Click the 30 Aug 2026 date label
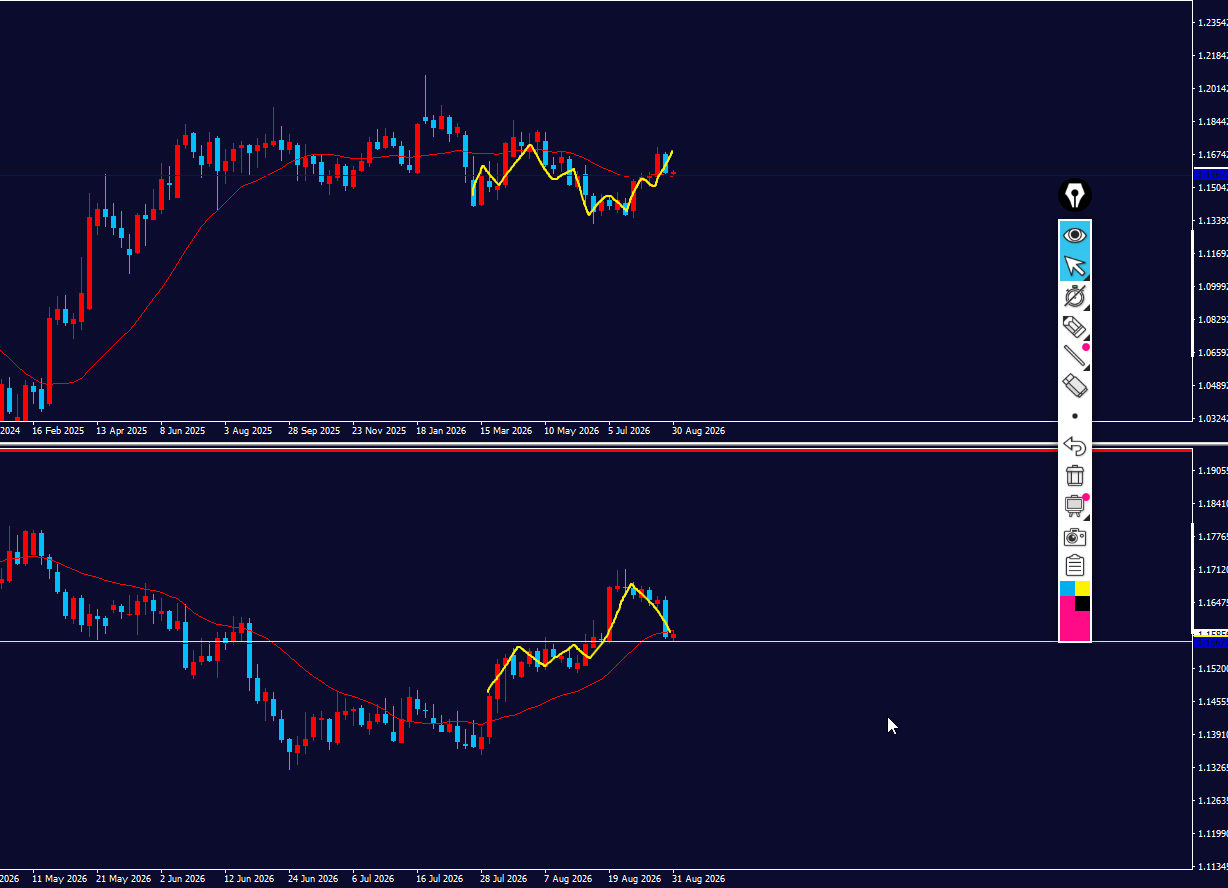Screen dimensions: 1228x888 coord(698,431)
